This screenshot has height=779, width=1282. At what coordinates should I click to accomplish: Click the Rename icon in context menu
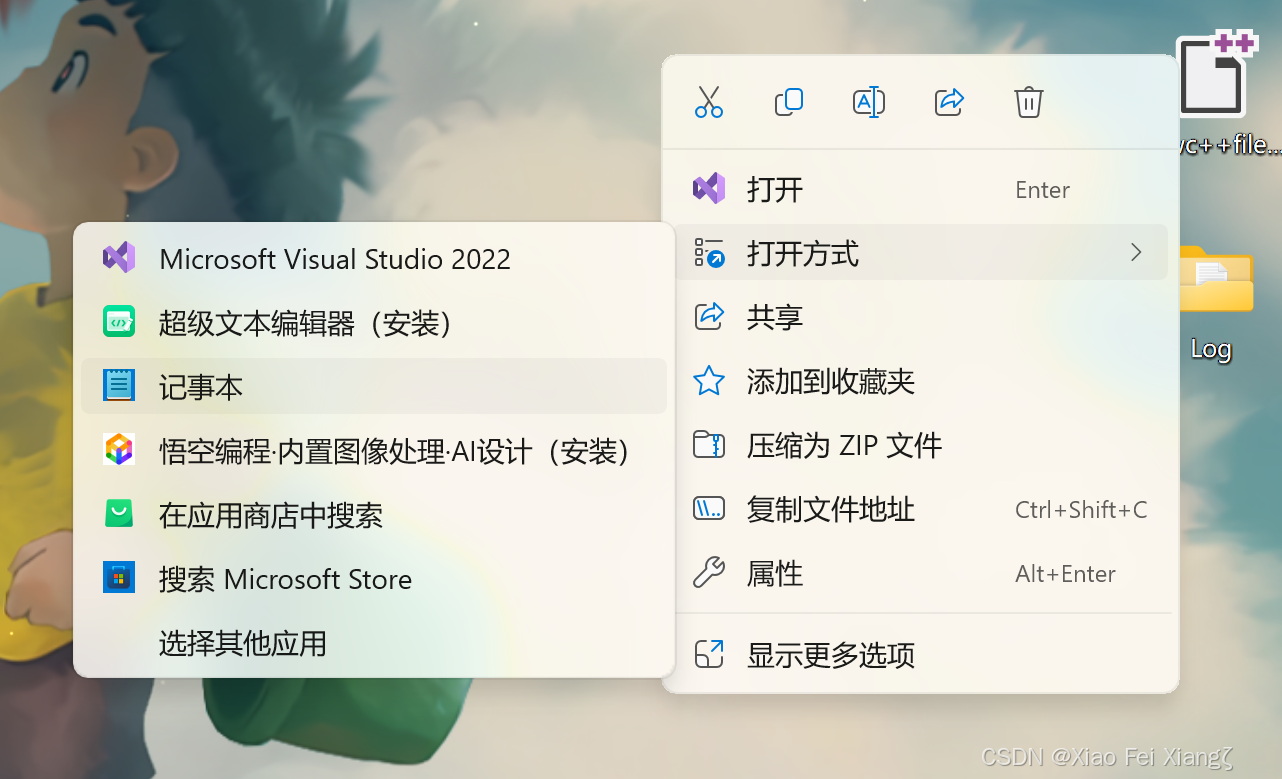pos(869,102)
